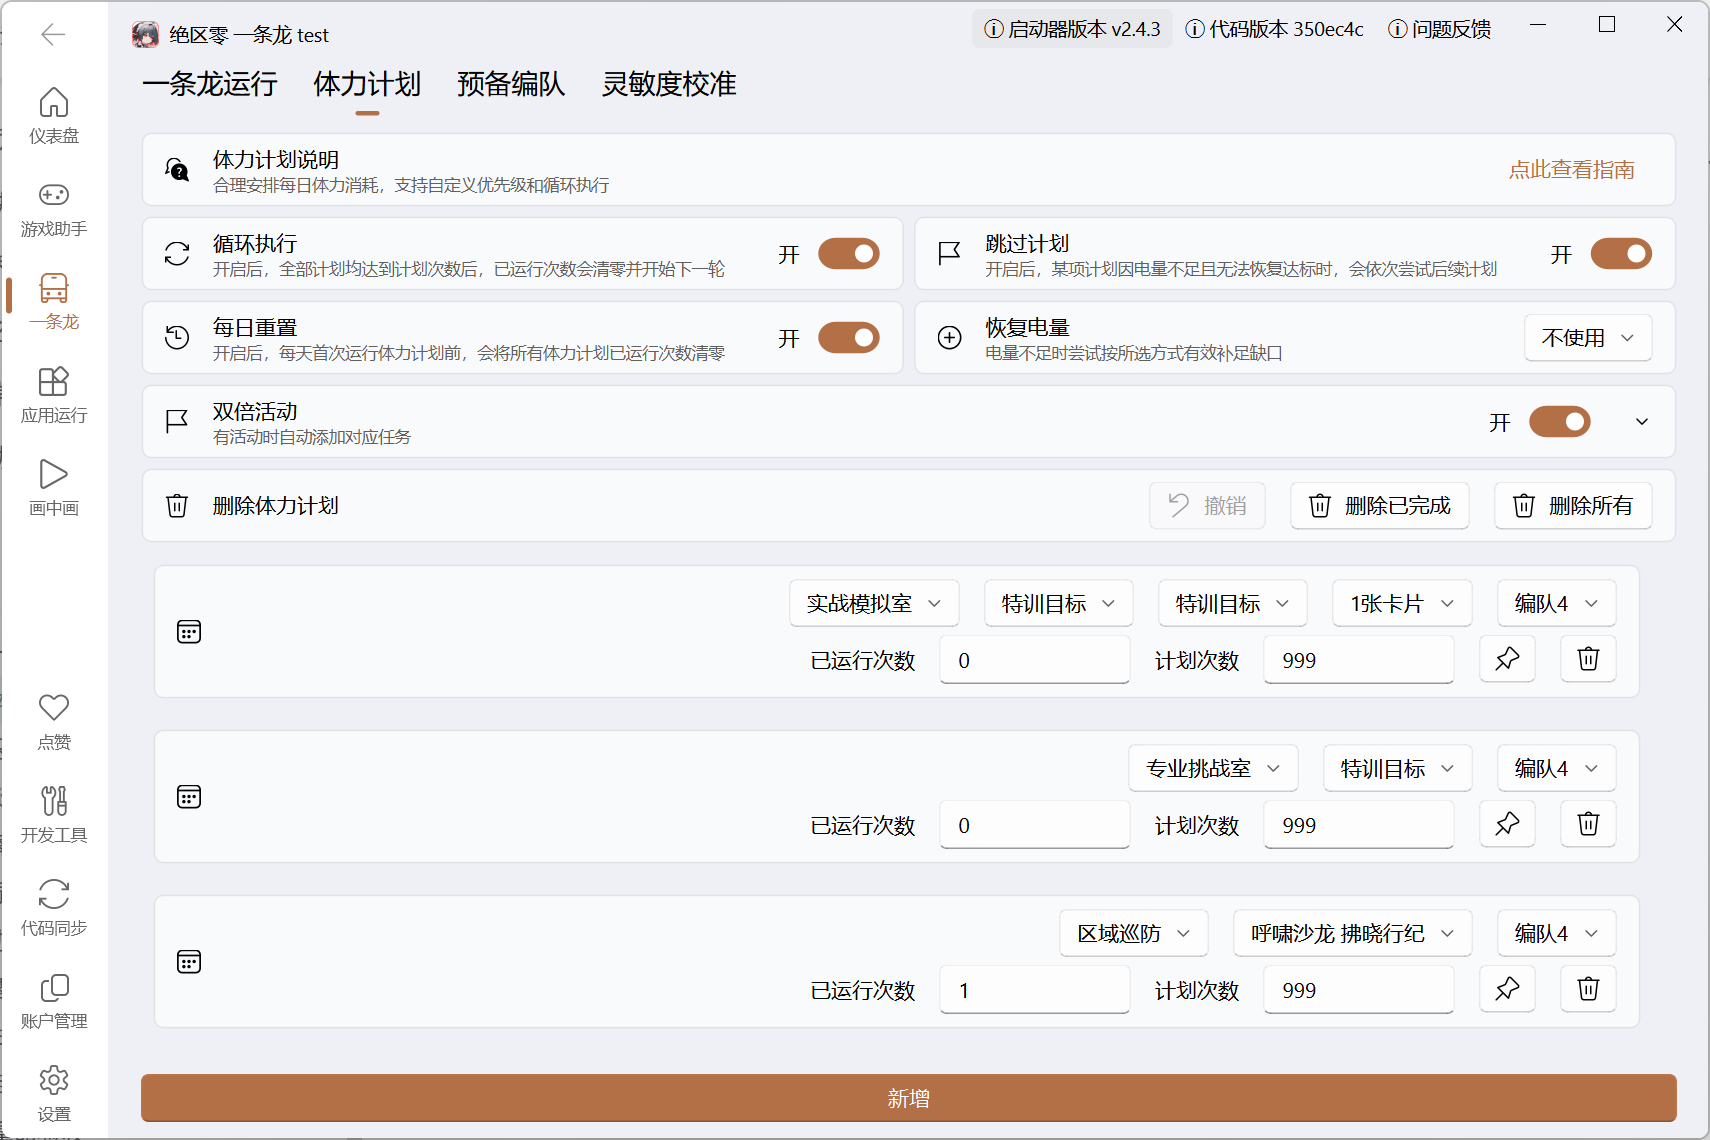Image resolution: width=1710 pixels, height=1140 pixels.
Task: Click 计划次数 field of 专业挑战室 plan
Action: point(1358,825)
